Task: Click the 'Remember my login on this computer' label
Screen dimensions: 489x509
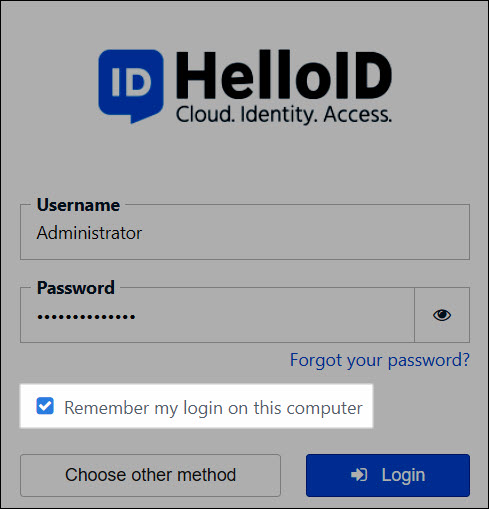Action: pyautogui.click(x=213, y=408)
